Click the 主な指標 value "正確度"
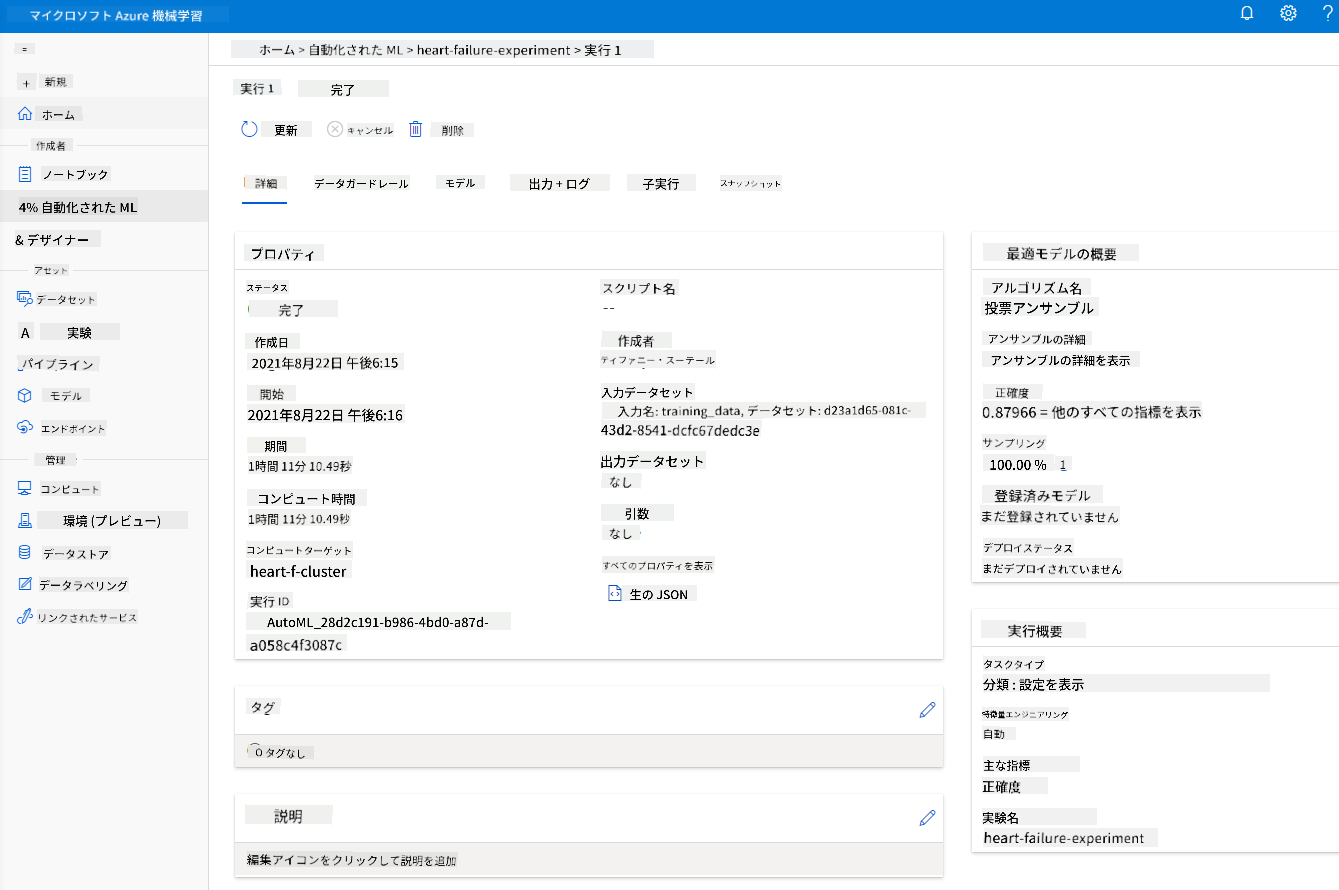The height and width of the screenshot is (890, 1339). pyautogui.click(x=1002, y=786)
